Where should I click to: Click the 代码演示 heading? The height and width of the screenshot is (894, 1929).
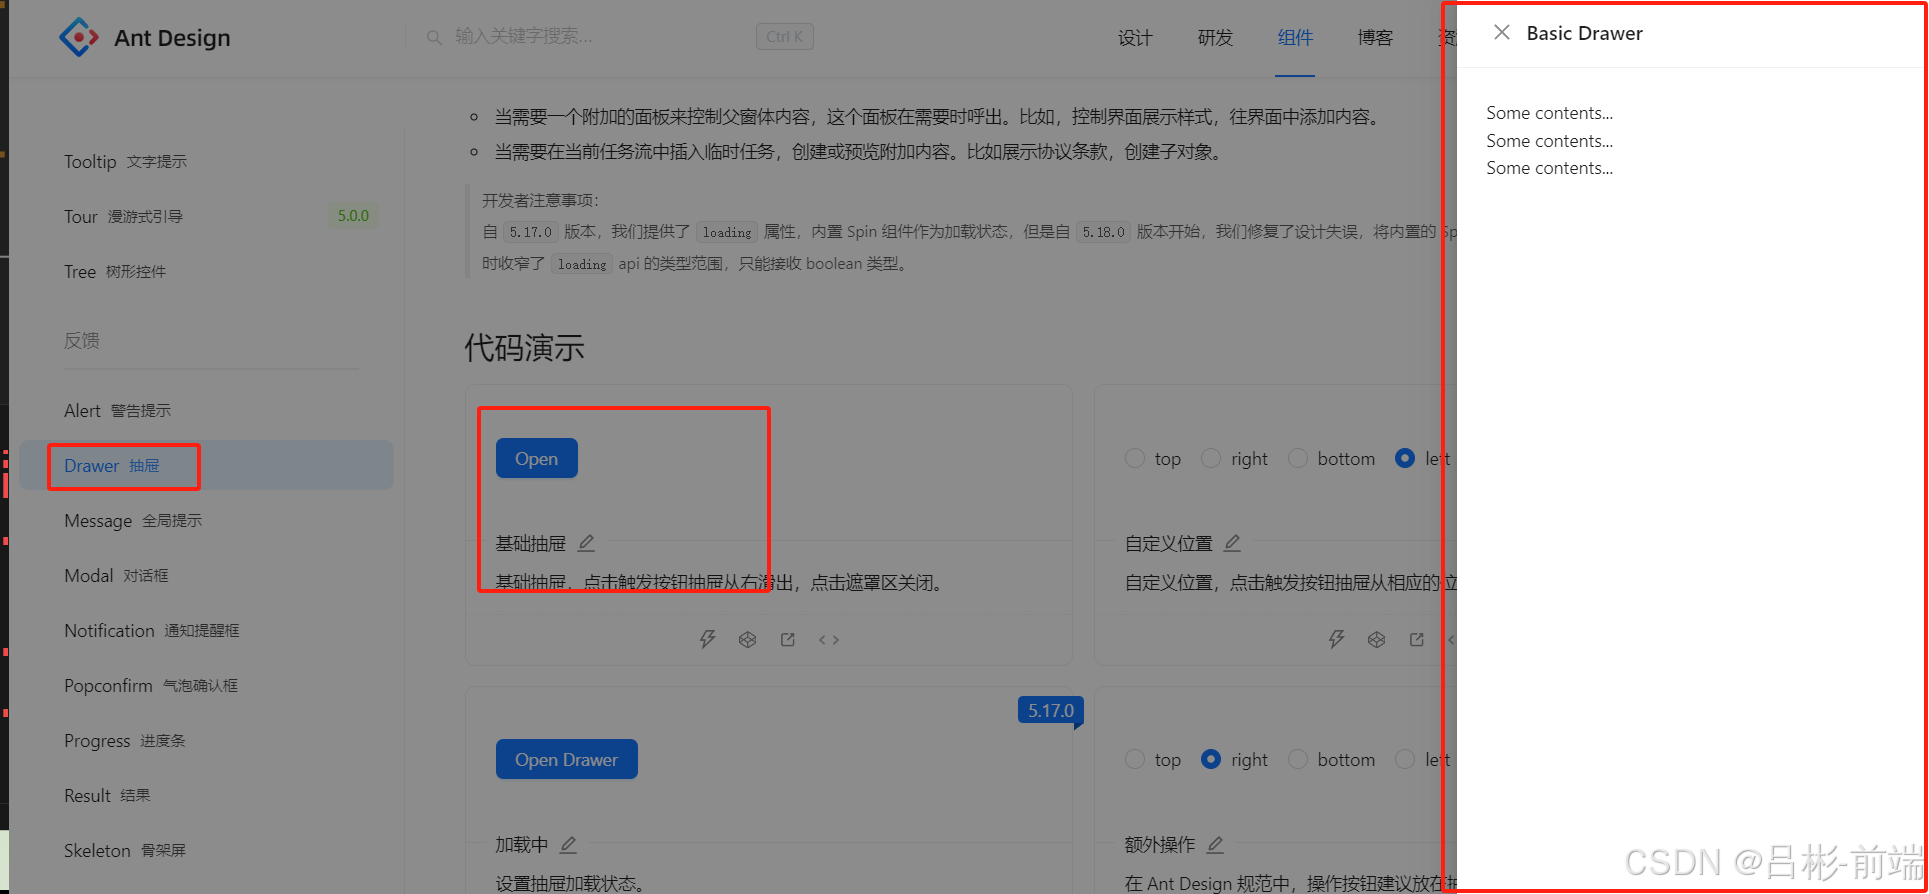pyautogui.click(x=524, y=348)
